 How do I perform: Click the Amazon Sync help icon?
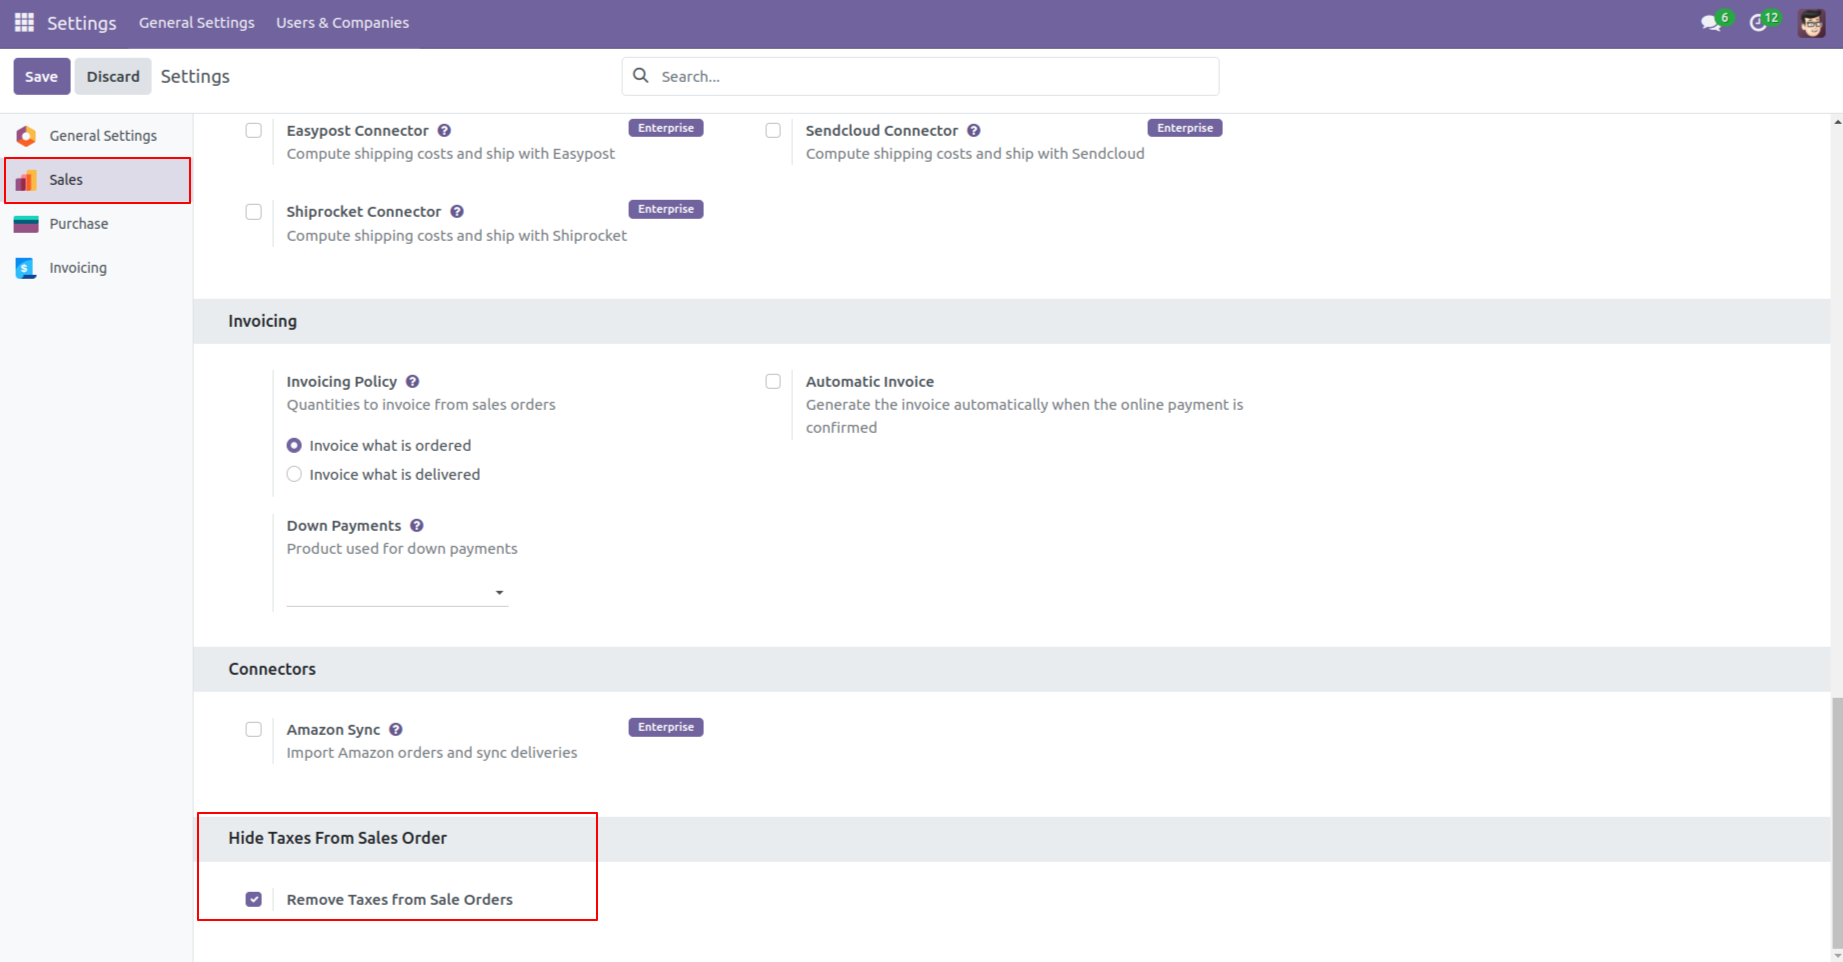coord(396,729)
